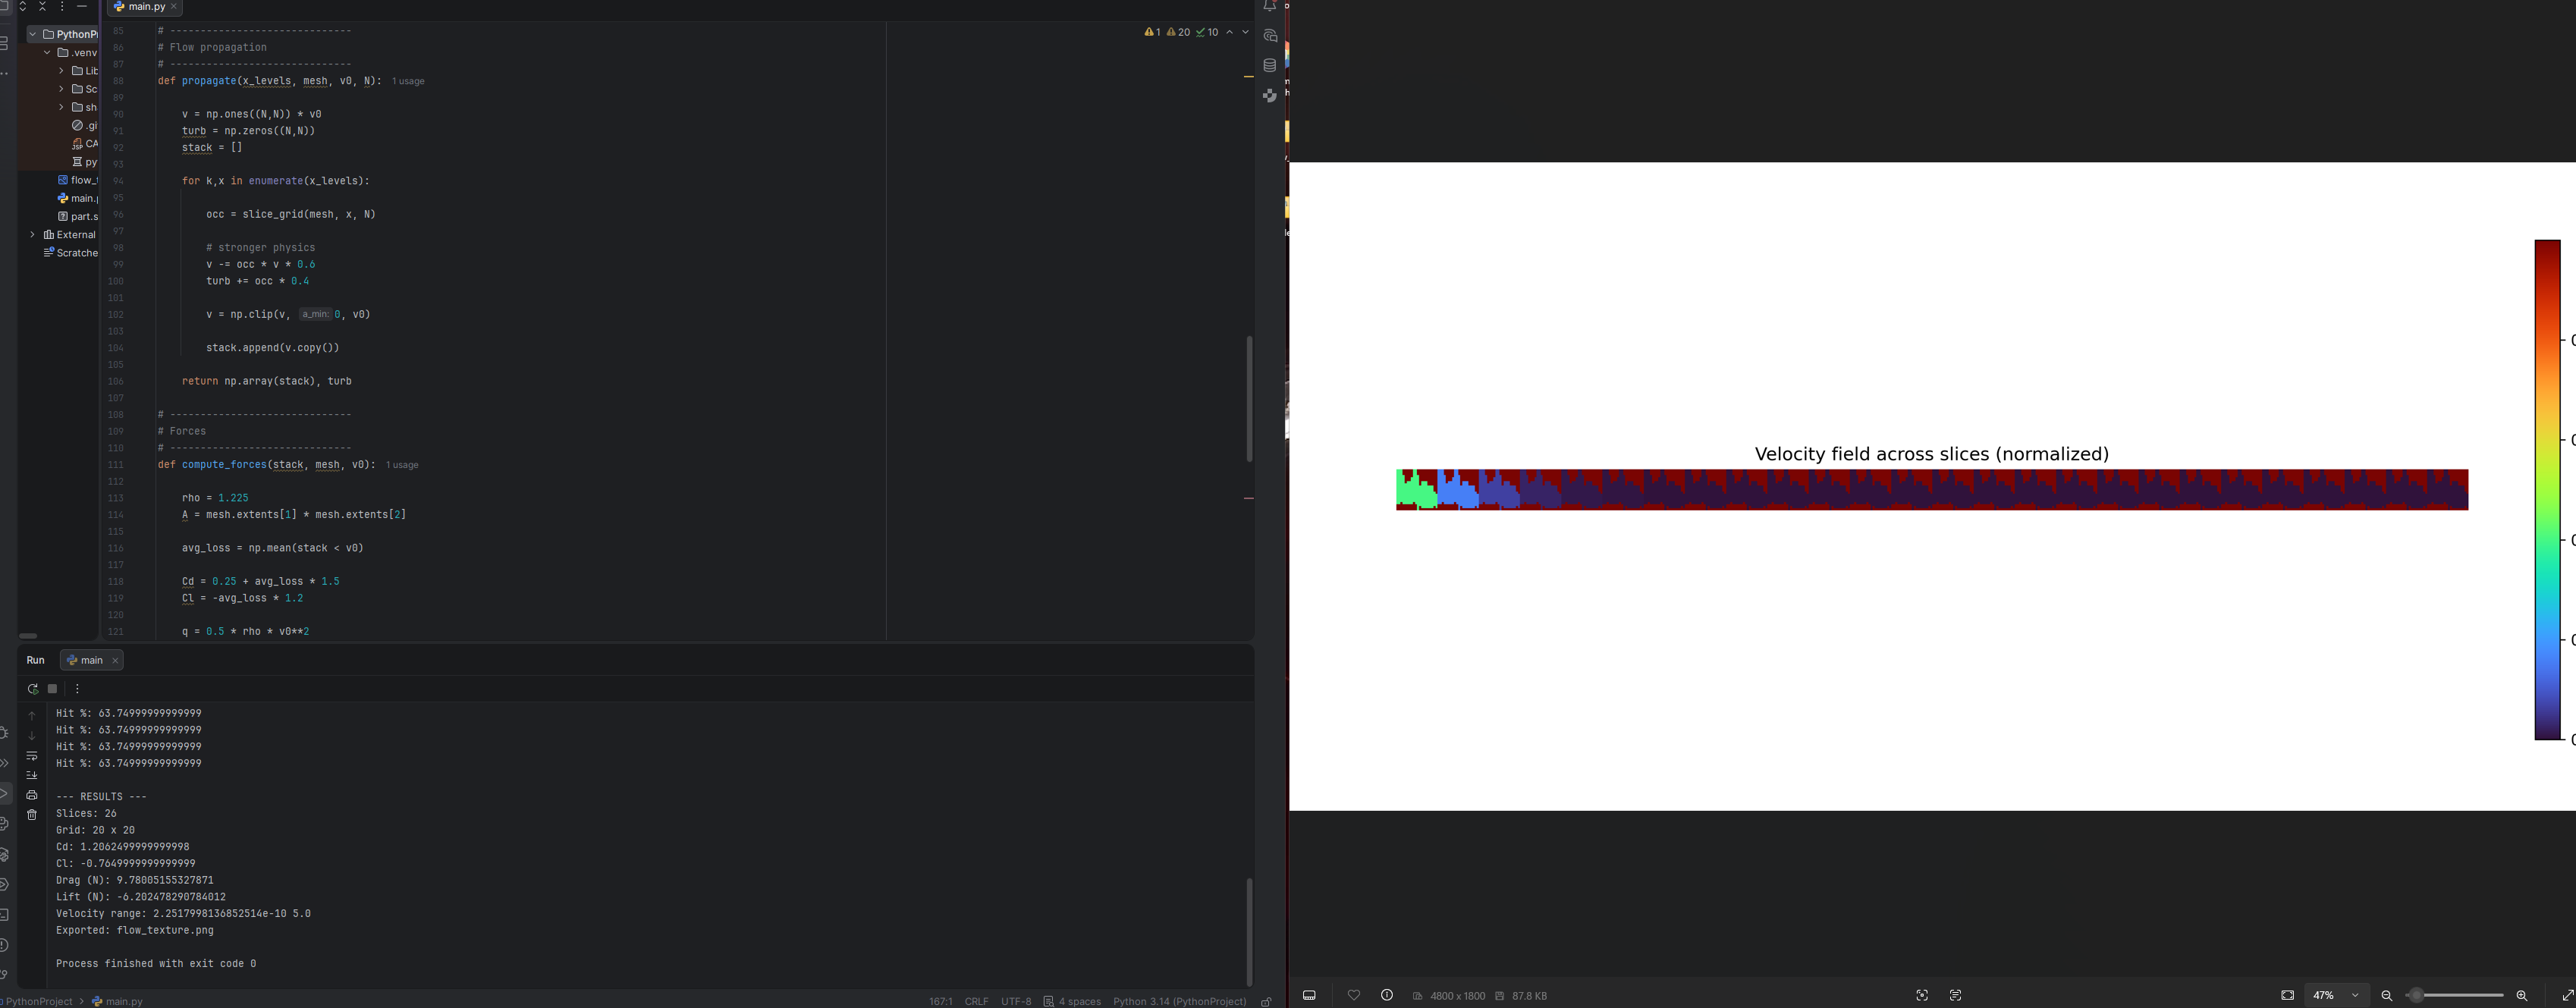Open the file info icon in the image viewer
Image resolution: width=2576 pixels, height=1008 pixels.
pos(1386,996)
